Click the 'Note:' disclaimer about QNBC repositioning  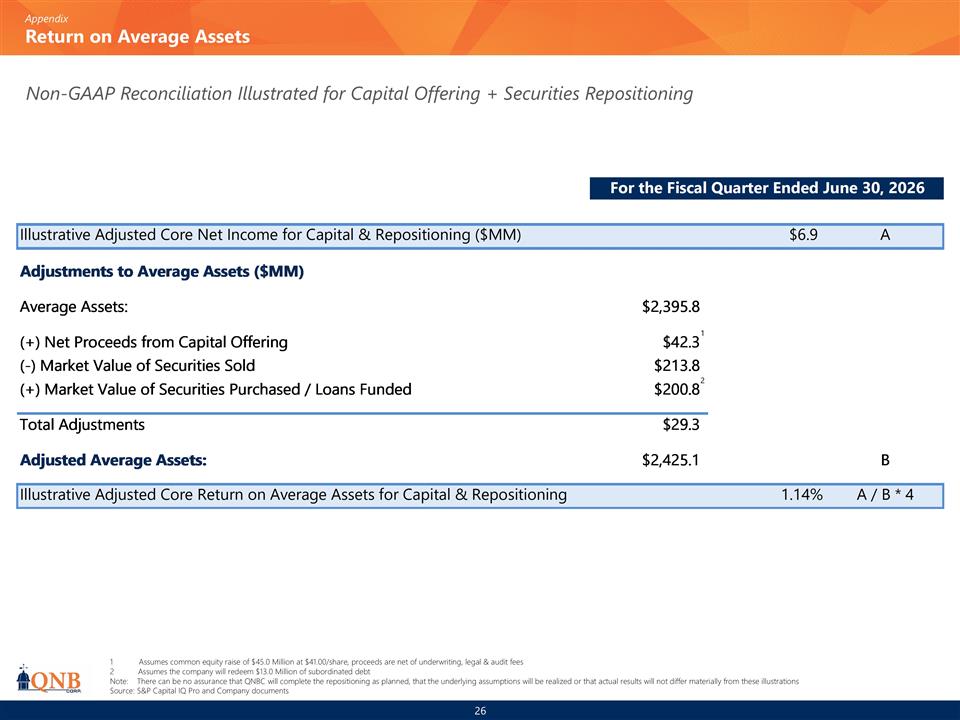click(x=454, y=681)
